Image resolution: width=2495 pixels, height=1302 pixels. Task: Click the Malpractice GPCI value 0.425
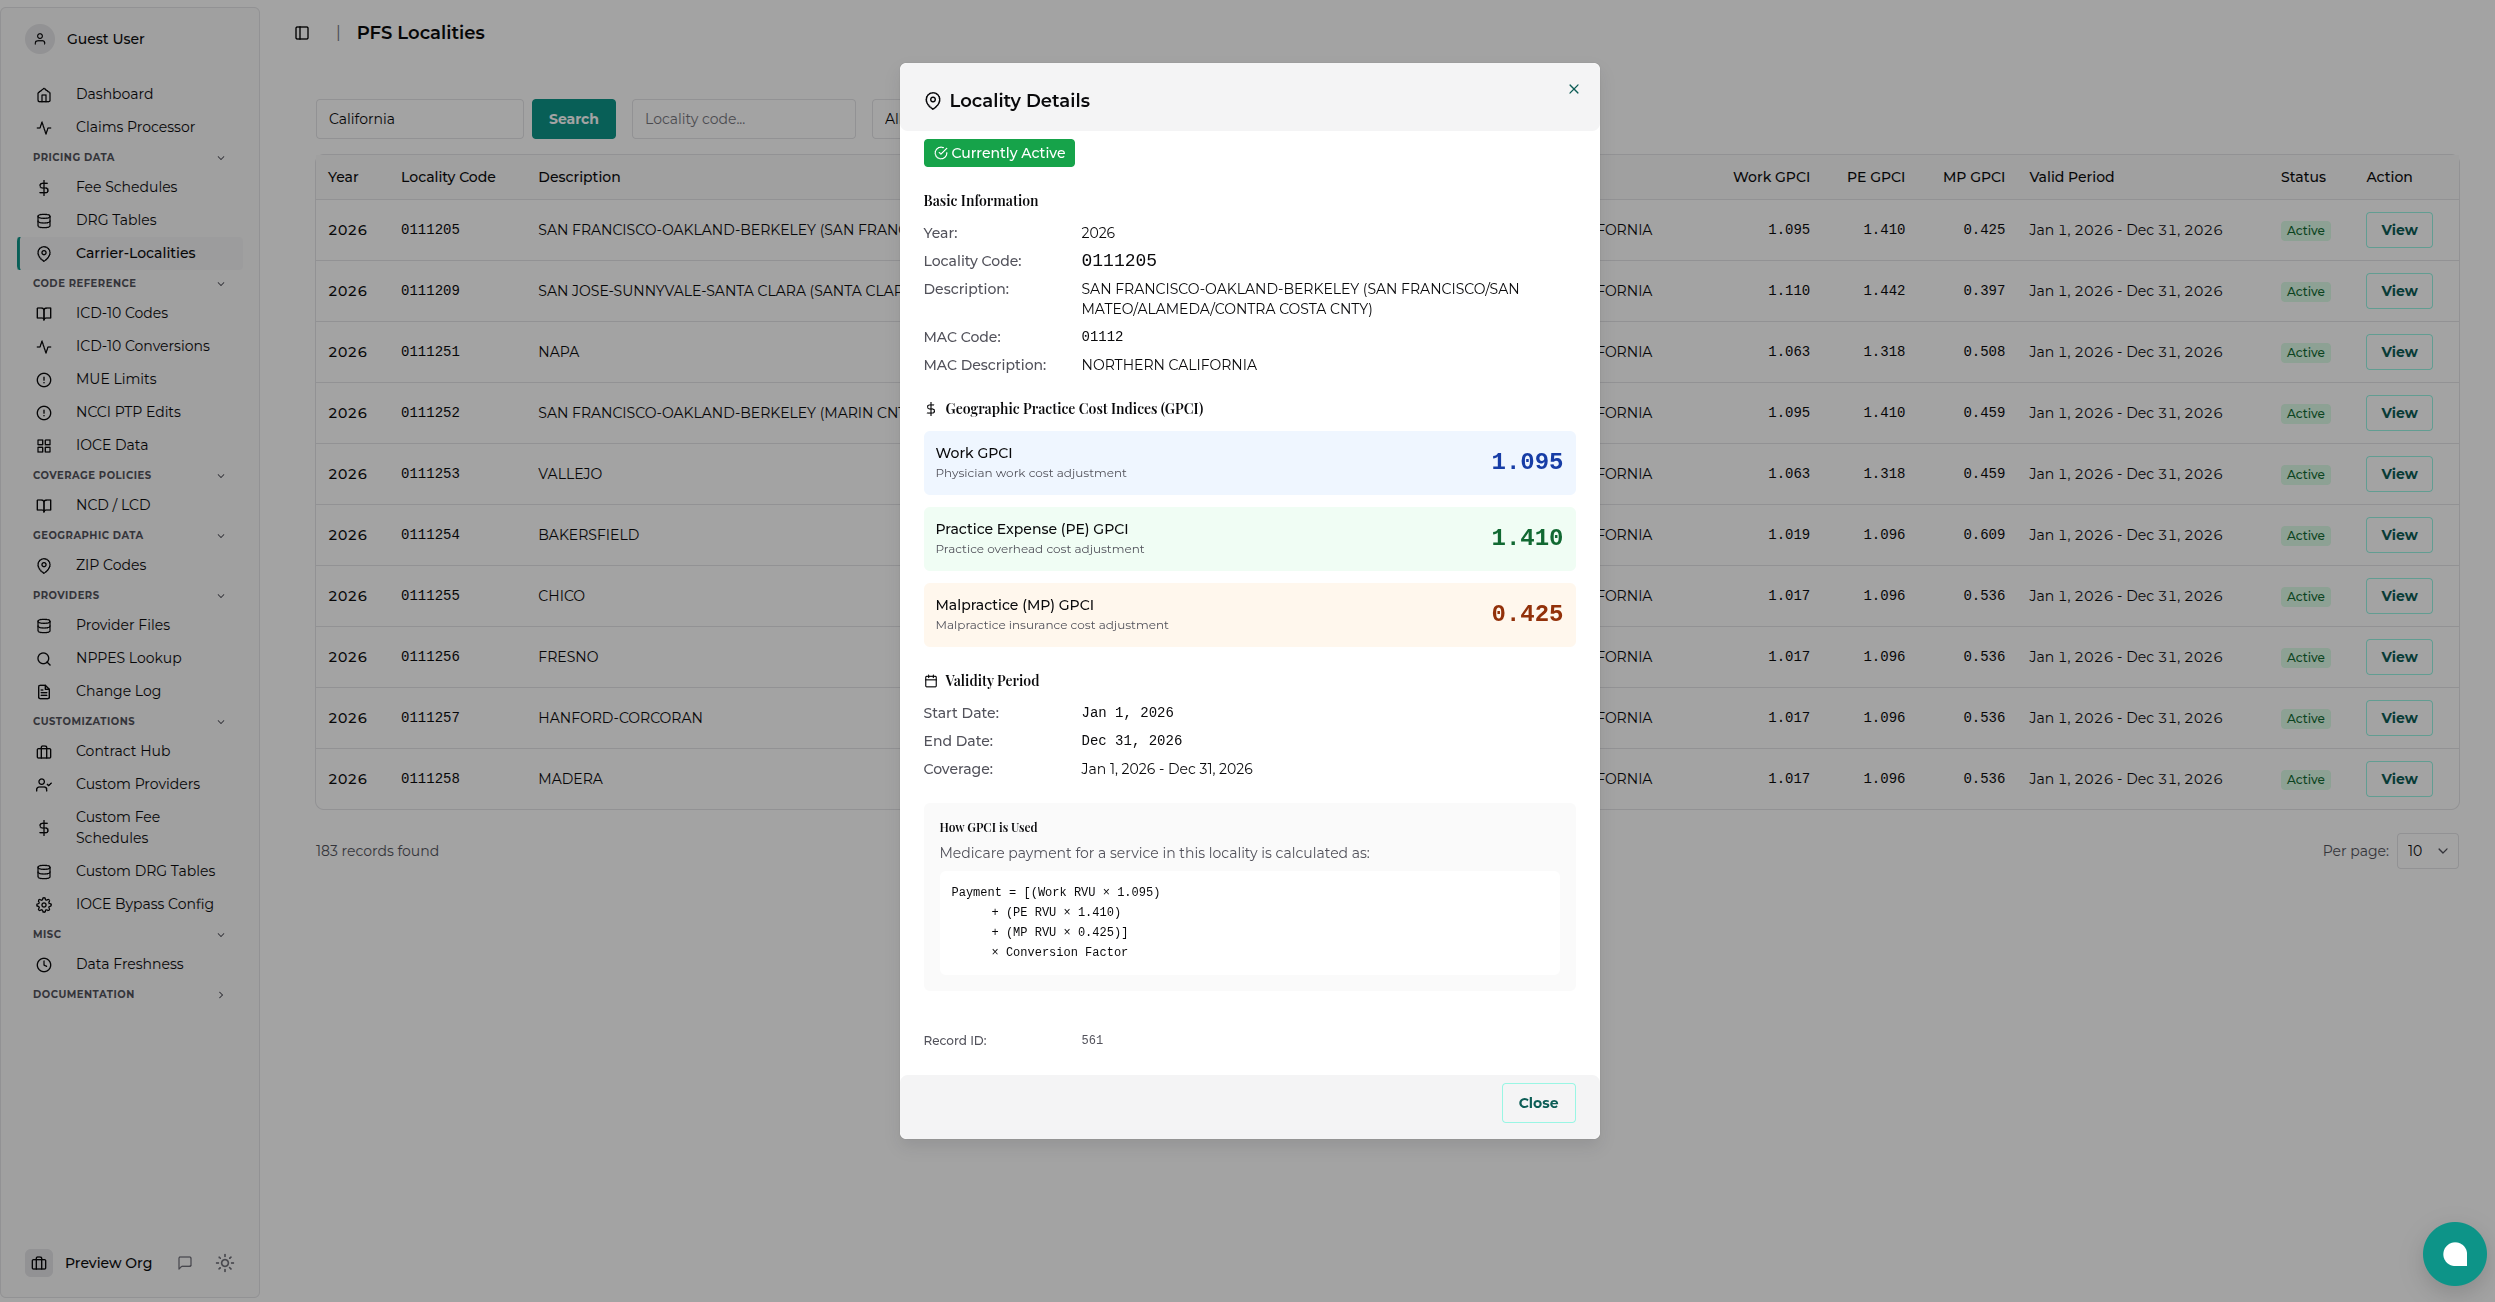(1526, 614)
